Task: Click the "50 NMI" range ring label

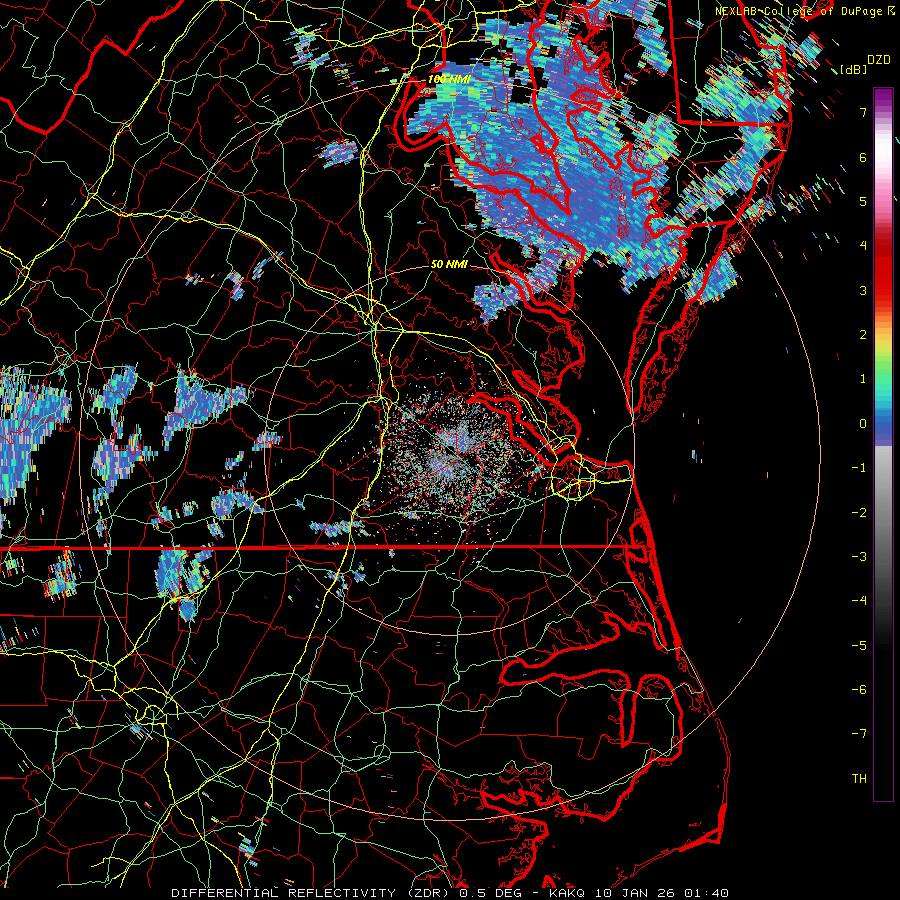Action: [449, 265]
